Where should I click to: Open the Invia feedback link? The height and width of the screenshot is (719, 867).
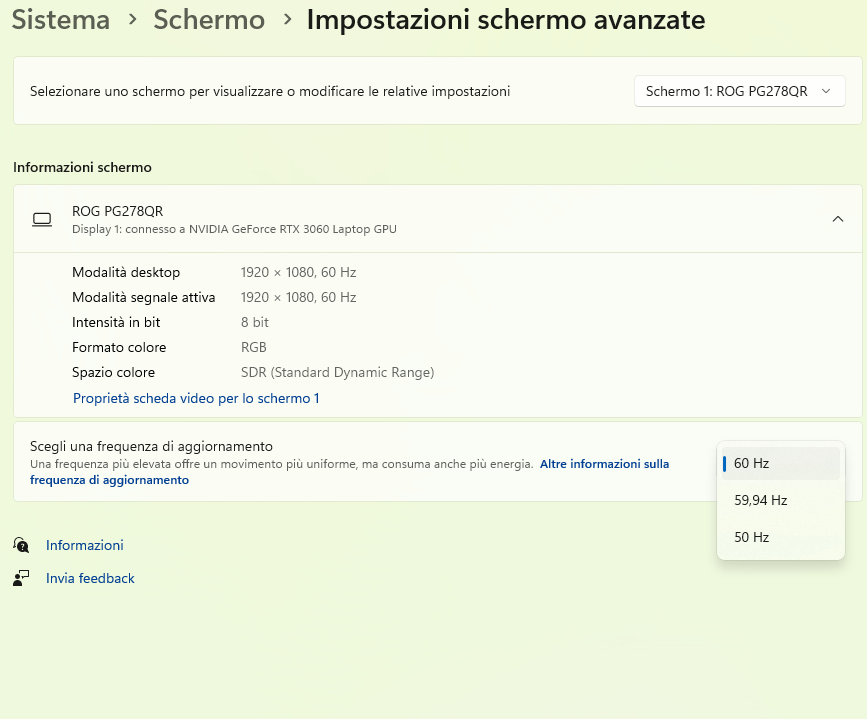(90, 579)
